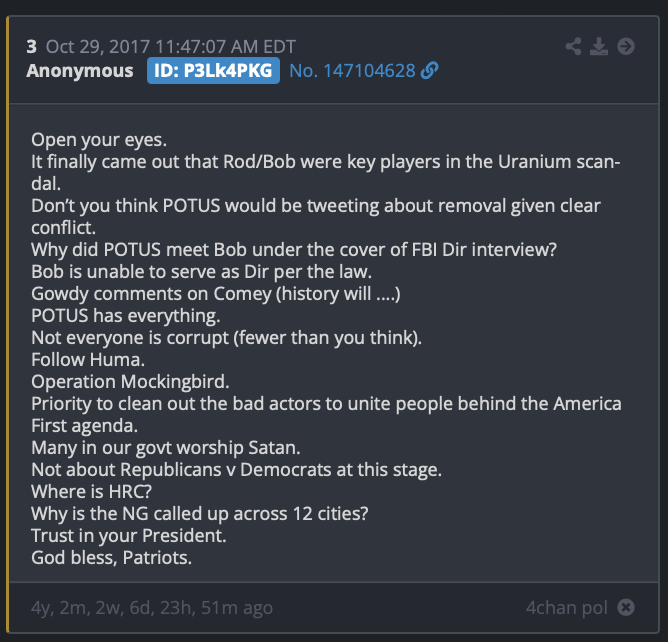Image resolution: width=668 pixels, height=642 pixels.
Task: Click the Anonymous poster name
Action: coord(80,71)
